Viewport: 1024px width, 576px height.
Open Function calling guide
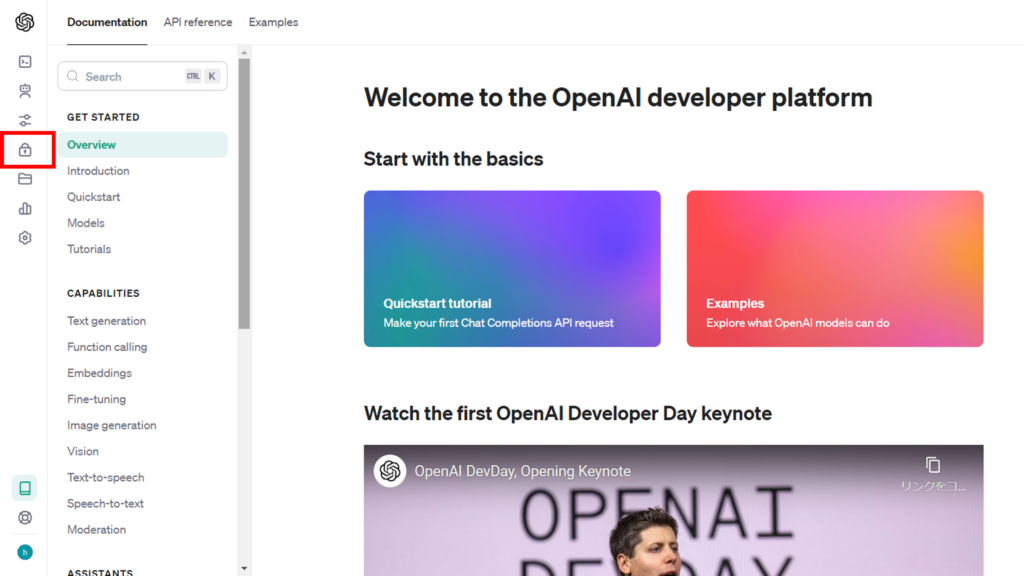107,347
